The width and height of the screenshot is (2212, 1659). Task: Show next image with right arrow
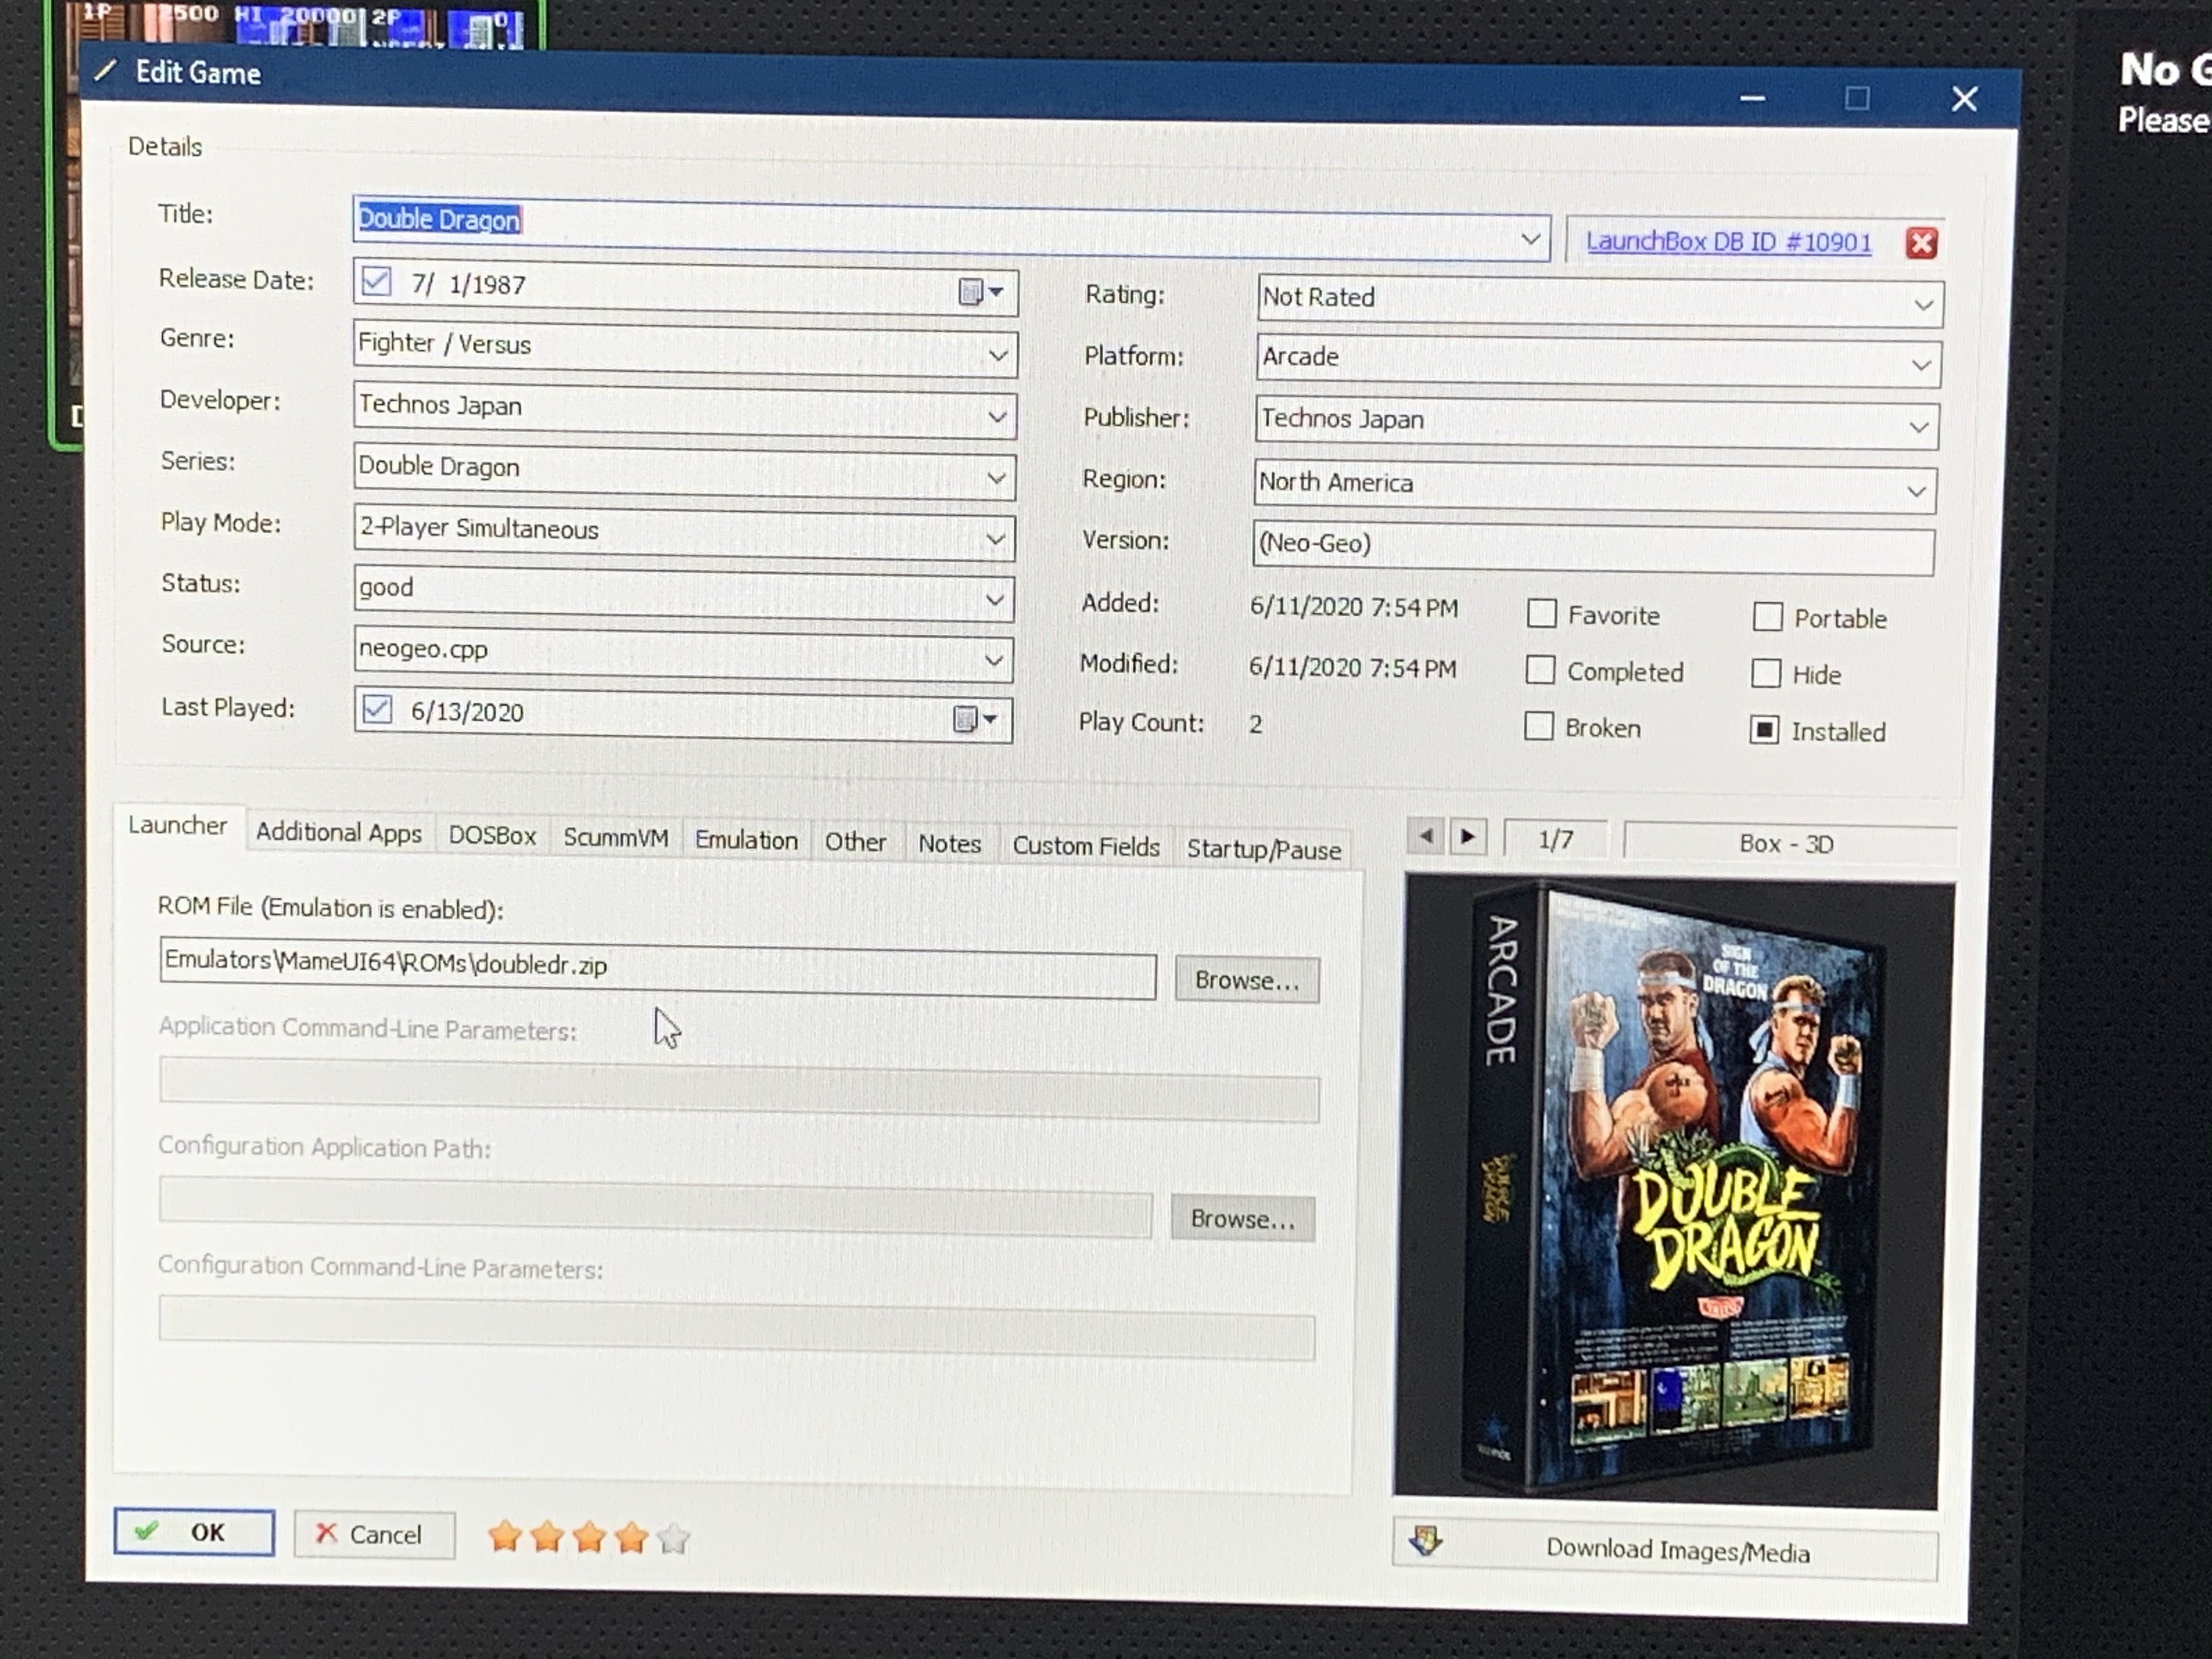(x=1467, y=836)
